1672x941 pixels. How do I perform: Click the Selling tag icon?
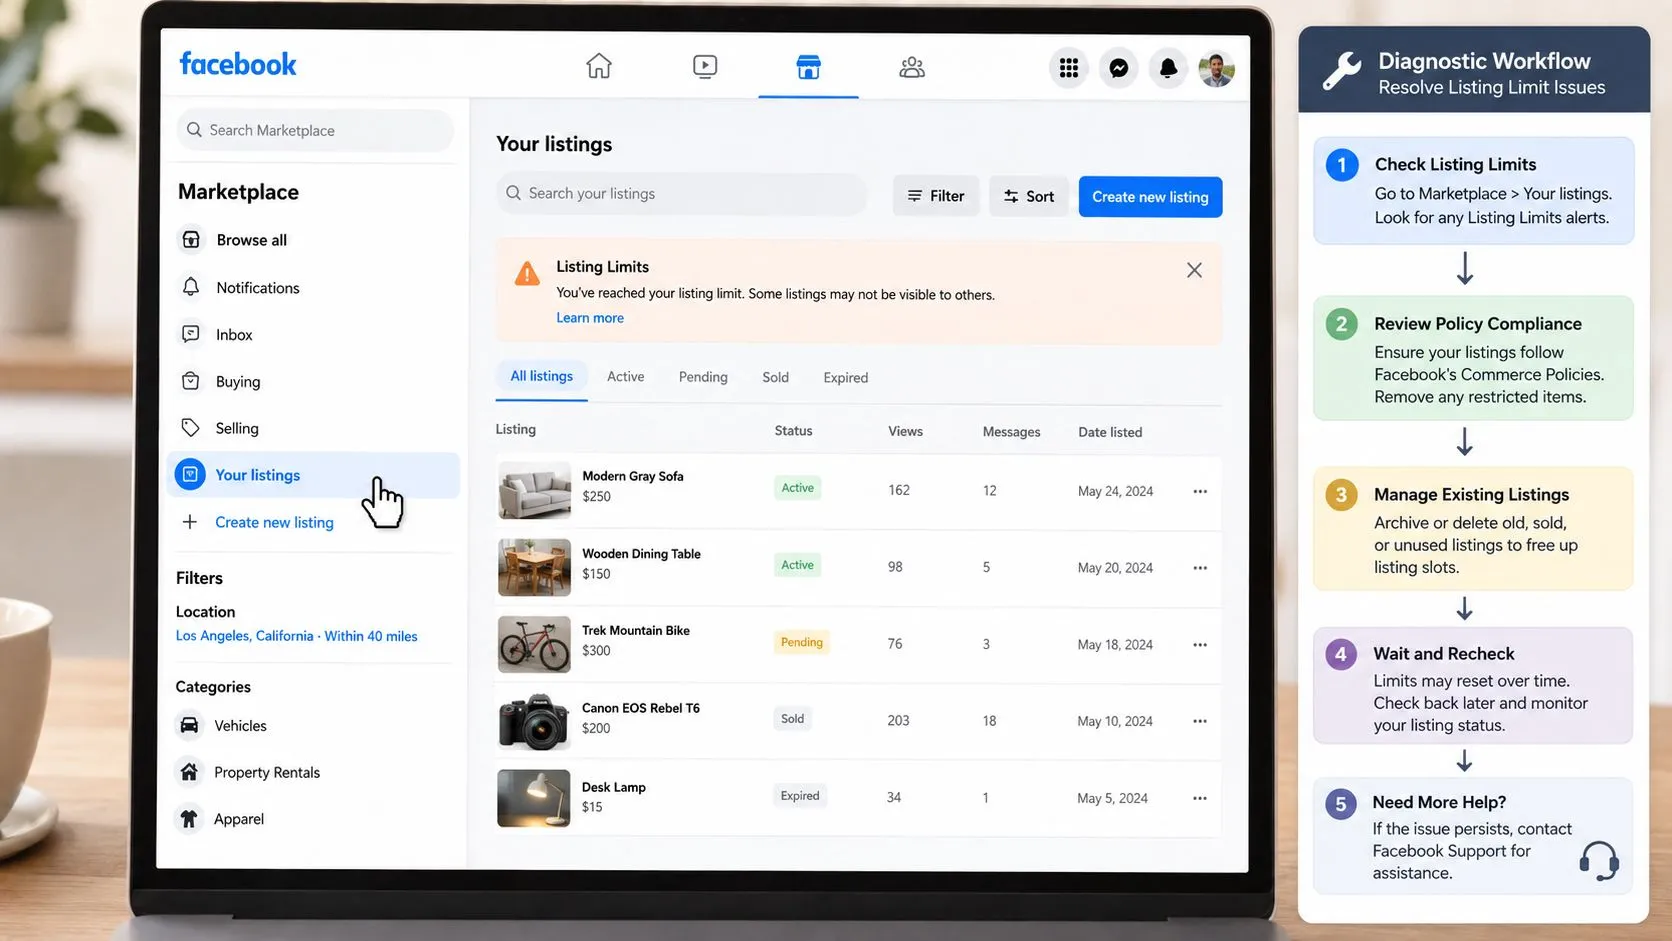click(191, 428)
